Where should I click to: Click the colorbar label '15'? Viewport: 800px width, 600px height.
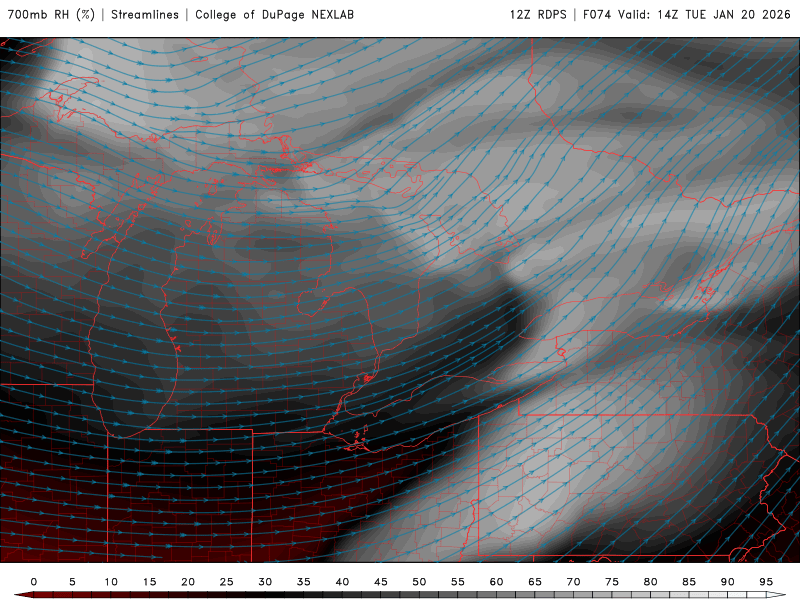coord(149,582)
